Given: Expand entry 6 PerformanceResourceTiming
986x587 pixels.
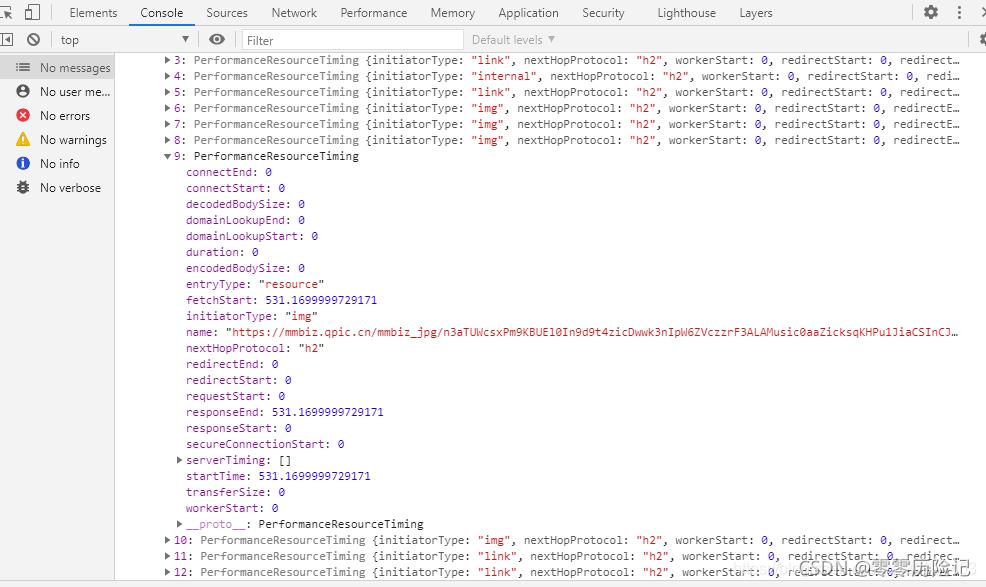Looking at the screenshot, I should point(167,108).
